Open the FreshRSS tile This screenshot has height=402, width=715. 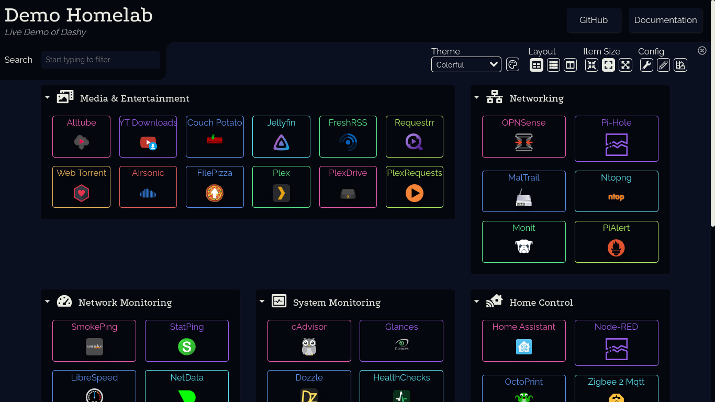(348, 136)
